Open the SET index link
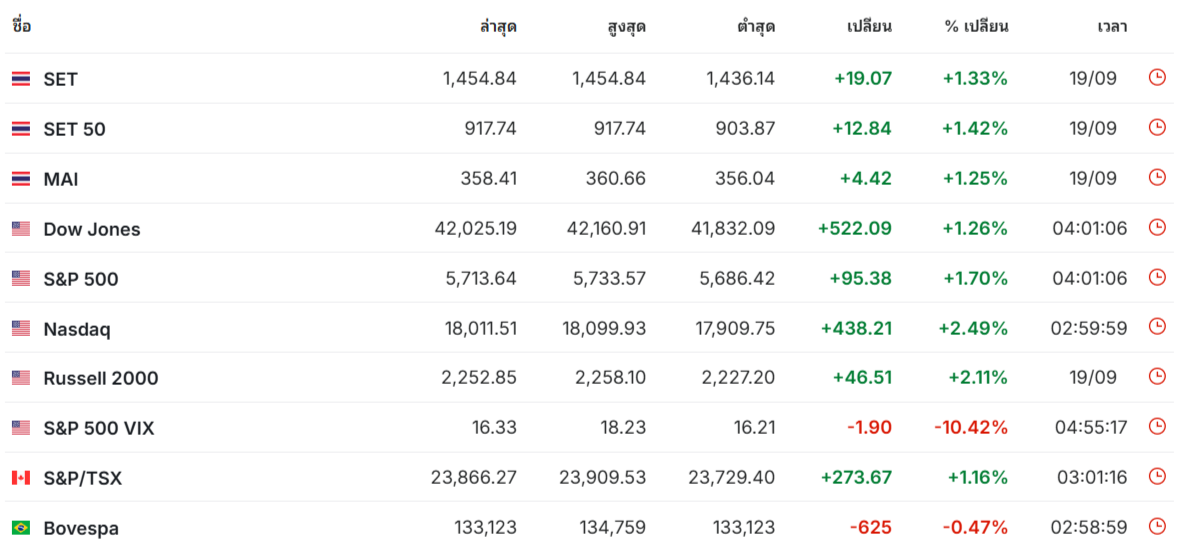 60,79
